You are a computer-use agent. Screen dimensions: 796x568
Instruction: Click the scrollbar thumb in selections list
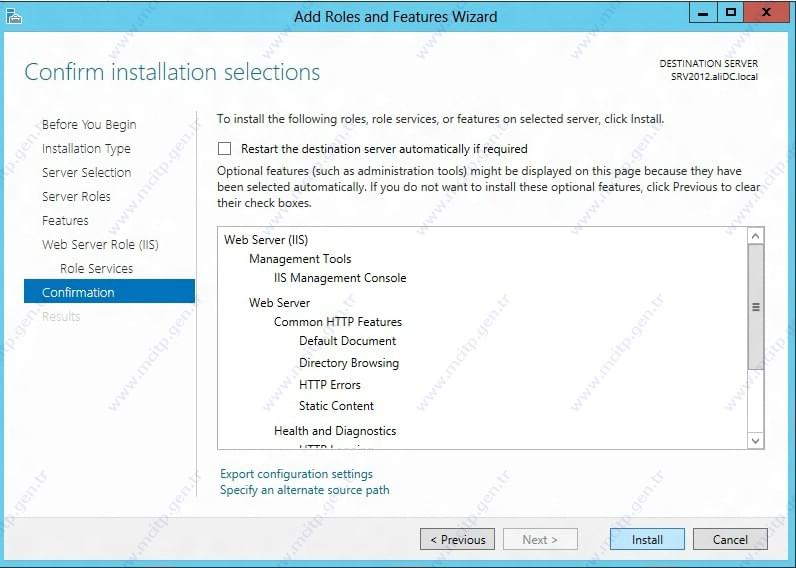pos(755,307)
